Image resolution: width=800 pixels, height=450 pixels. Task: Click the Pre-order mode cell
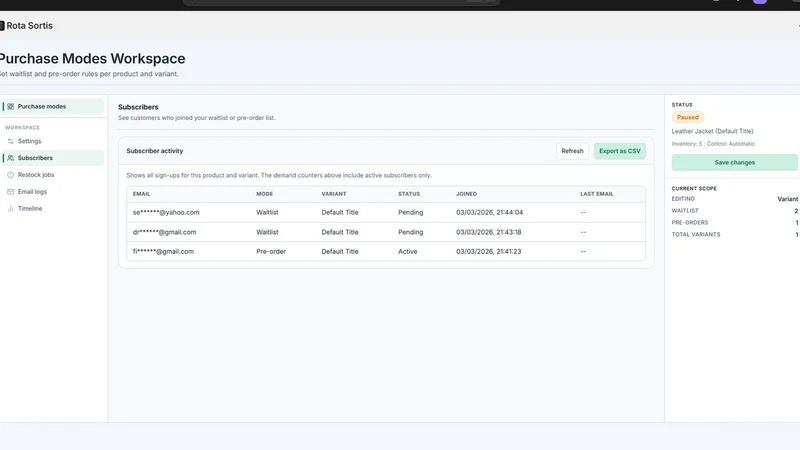pos(271,252)
